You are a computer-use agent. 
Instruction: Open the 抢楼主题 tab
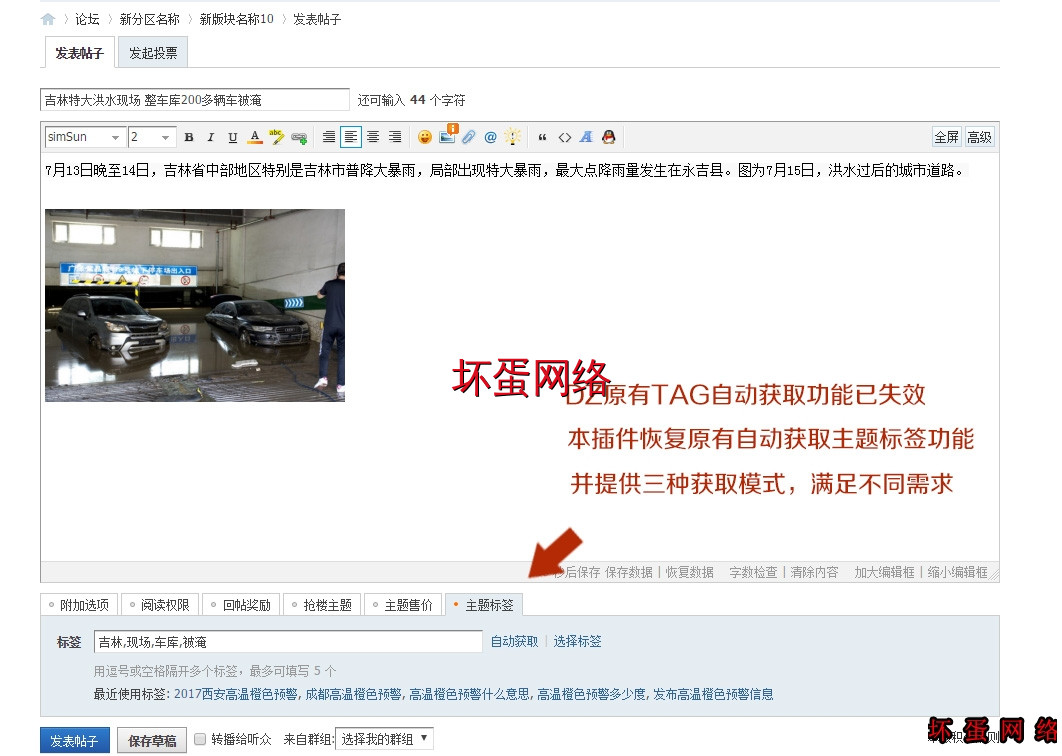point(322,605)
